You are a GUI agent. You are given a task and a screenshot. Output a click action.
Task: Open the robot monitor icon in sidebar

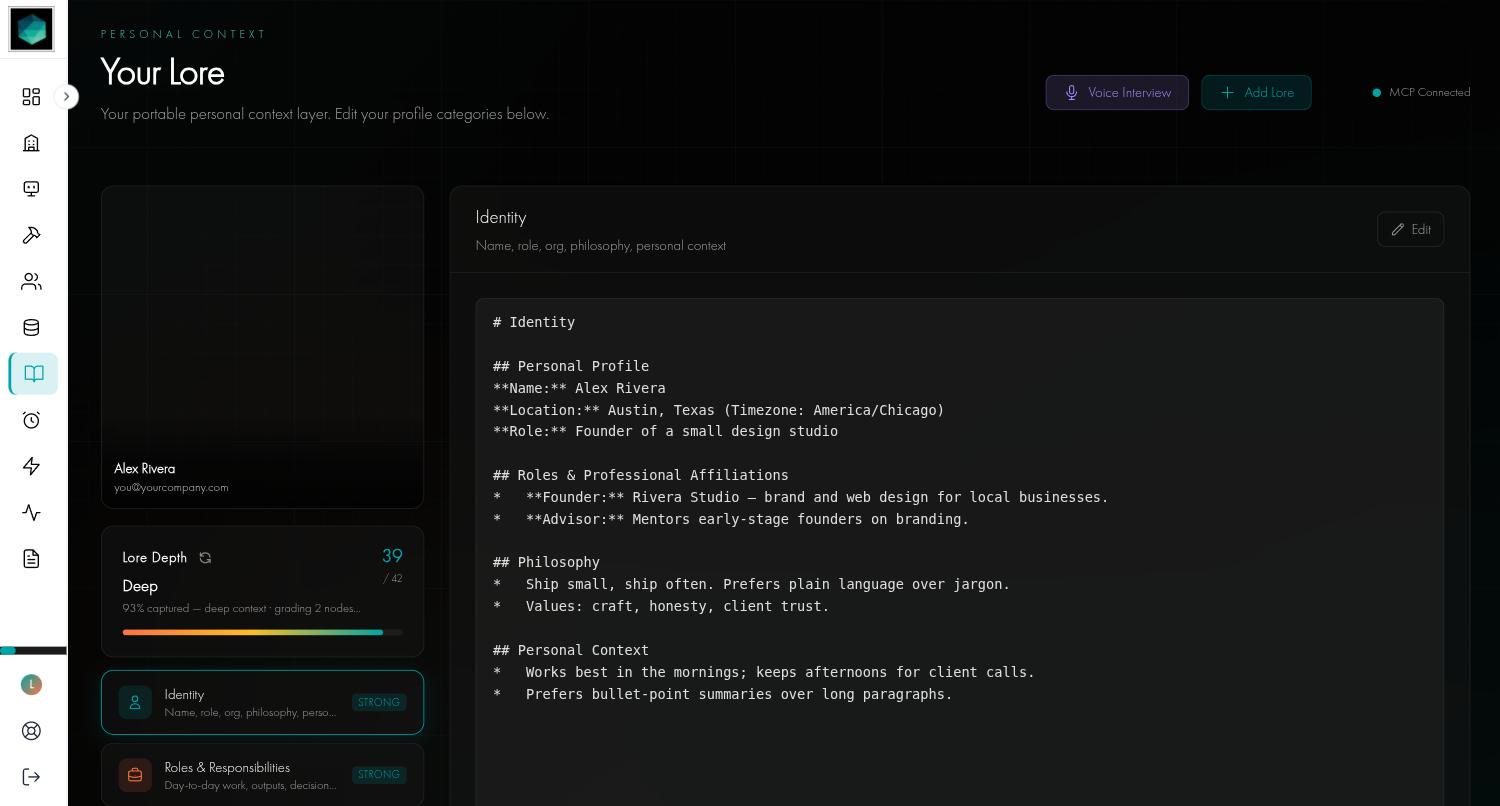31,189
